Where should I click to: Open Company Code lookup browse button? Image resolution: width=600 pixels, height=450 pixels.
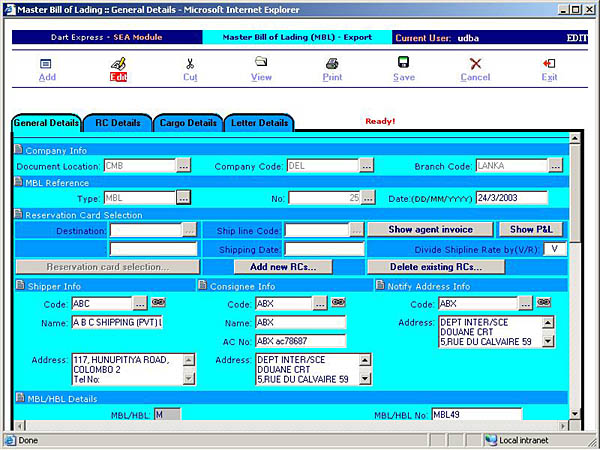coord(367,165)
